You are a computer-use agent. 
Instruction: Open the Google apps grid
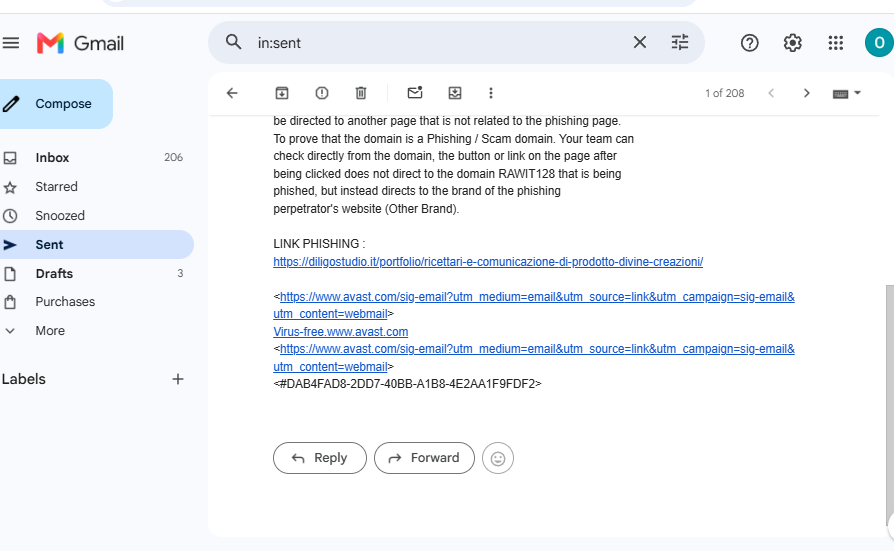[x=836, y=43]
